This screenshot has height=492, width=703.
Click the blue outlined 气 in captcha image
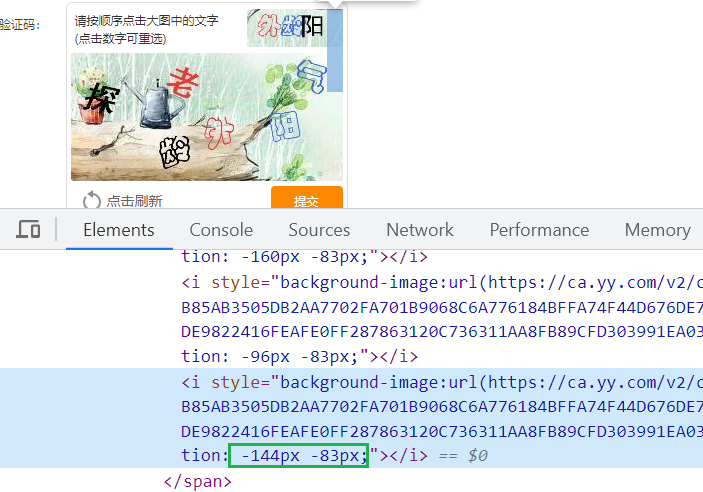pos(312,76)
